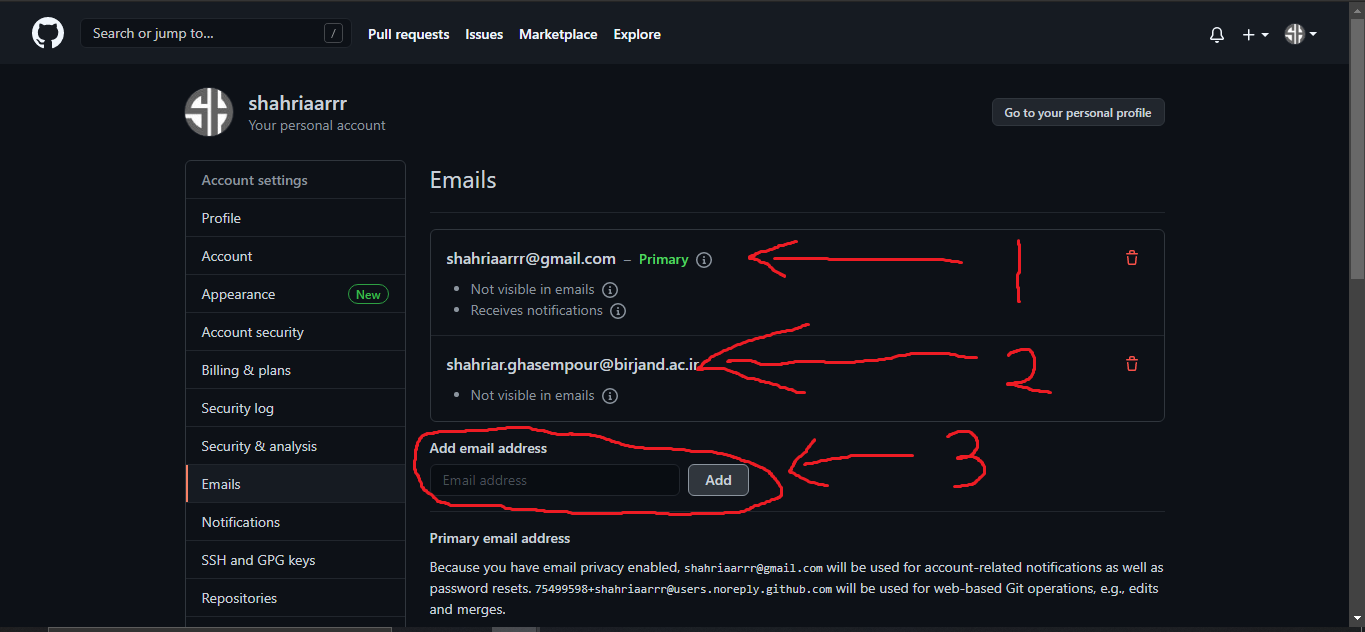This screenshot has width=1365, height=632.
Task: Click the Email address input field
Action: [554, 480]
